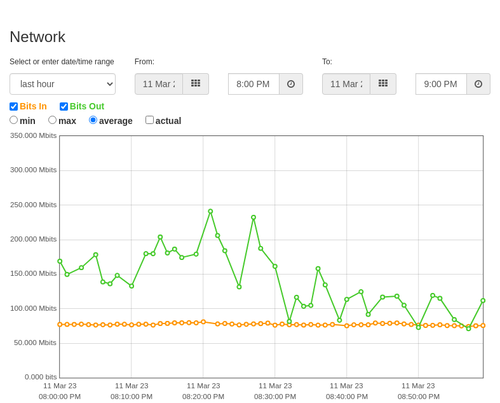Click the '150.000 Mbits' axis label
Image resolution: width=500 pixels, height=403 pixels.
click(33, 274)
